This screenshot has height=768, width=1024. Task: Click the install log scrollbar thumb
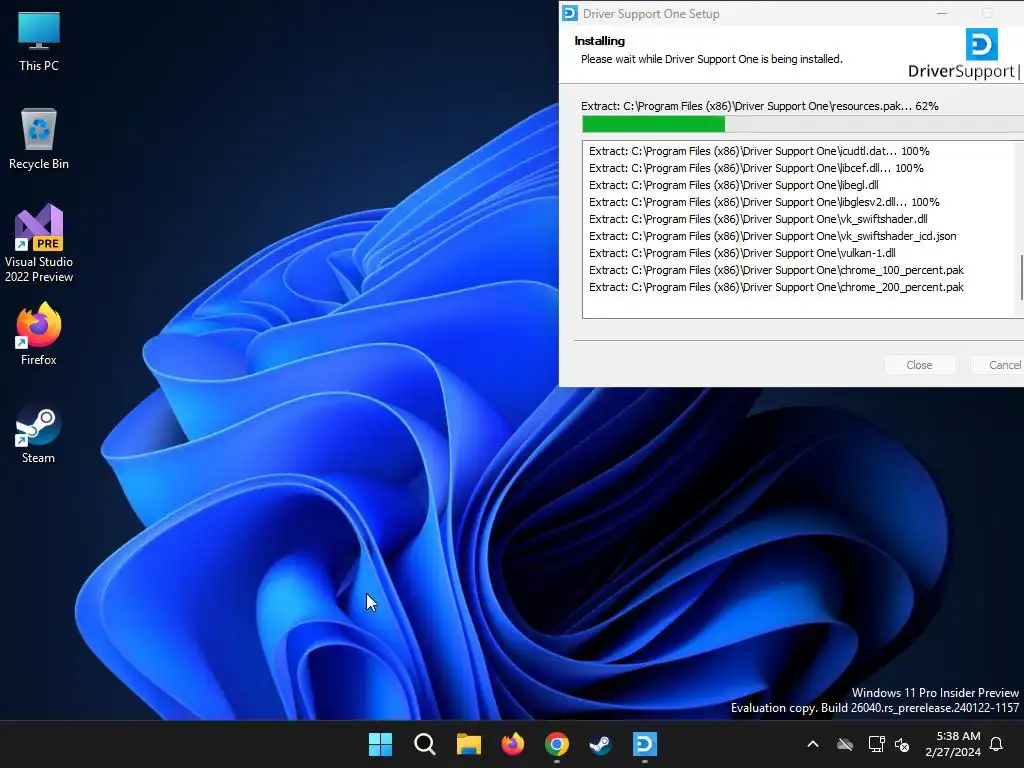(x=1021, y=277)
